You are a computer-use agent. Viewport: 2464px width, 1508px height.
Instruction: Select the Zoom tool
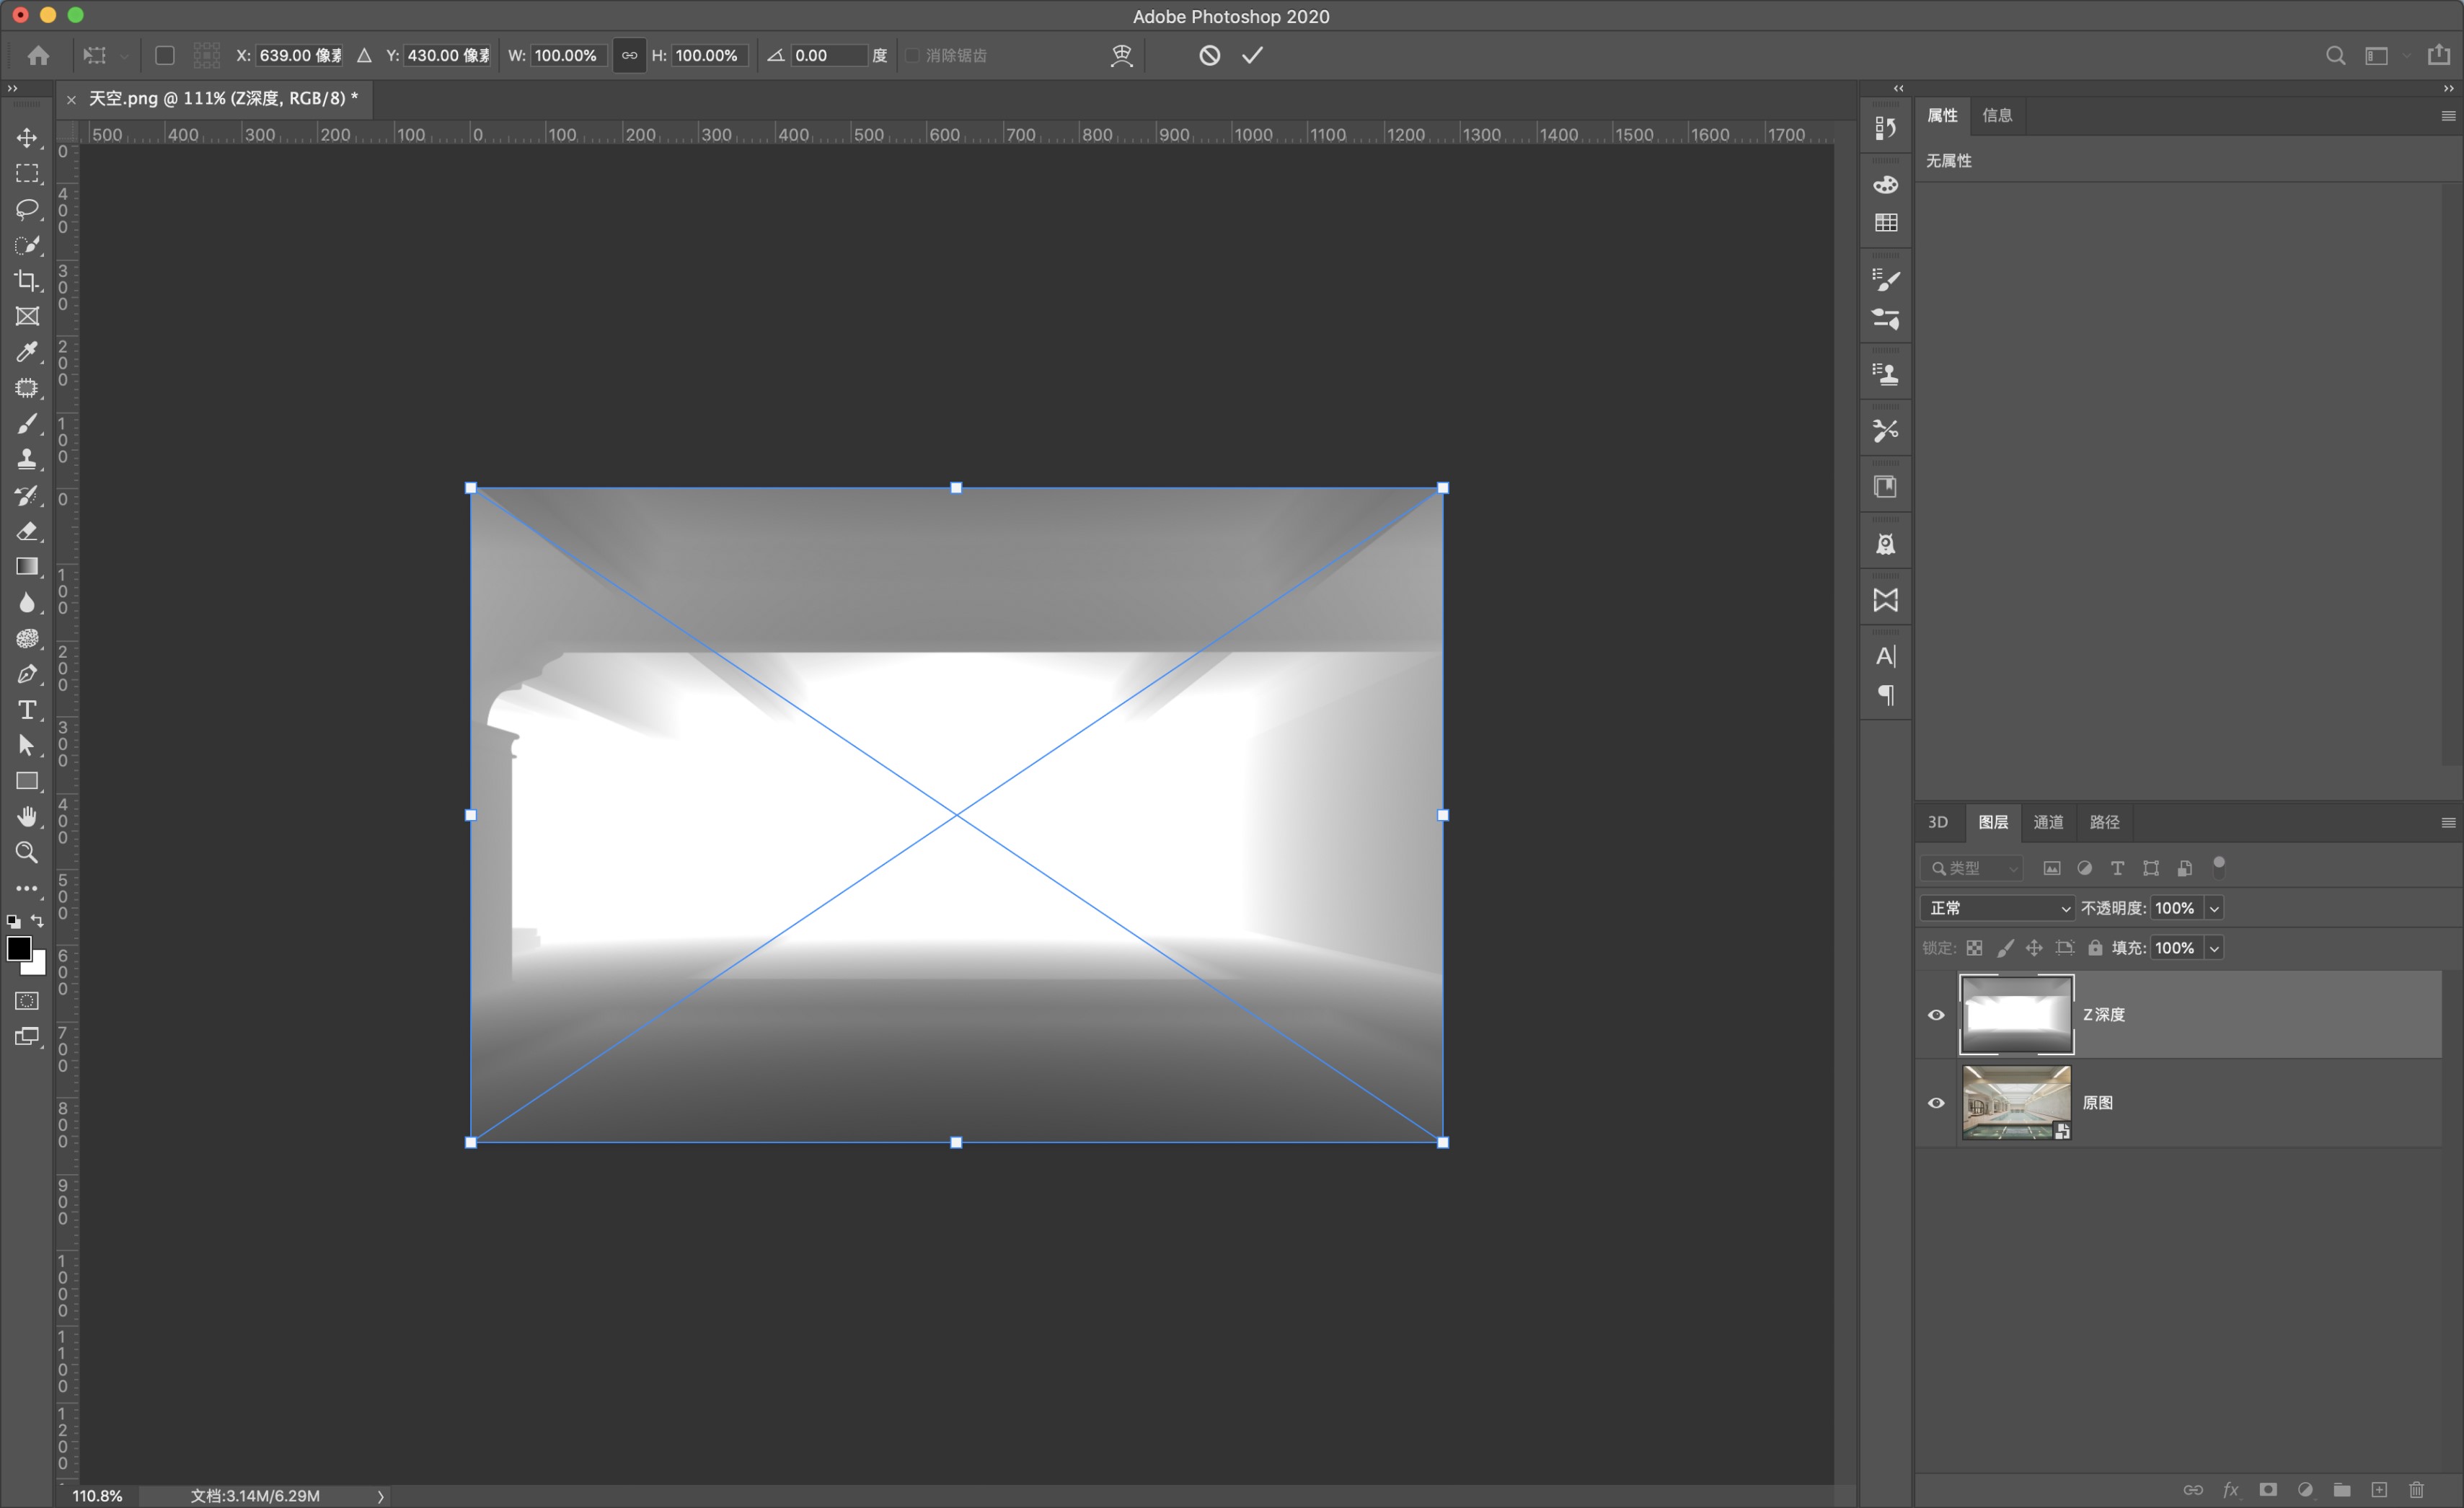click(x=27, y=853)
